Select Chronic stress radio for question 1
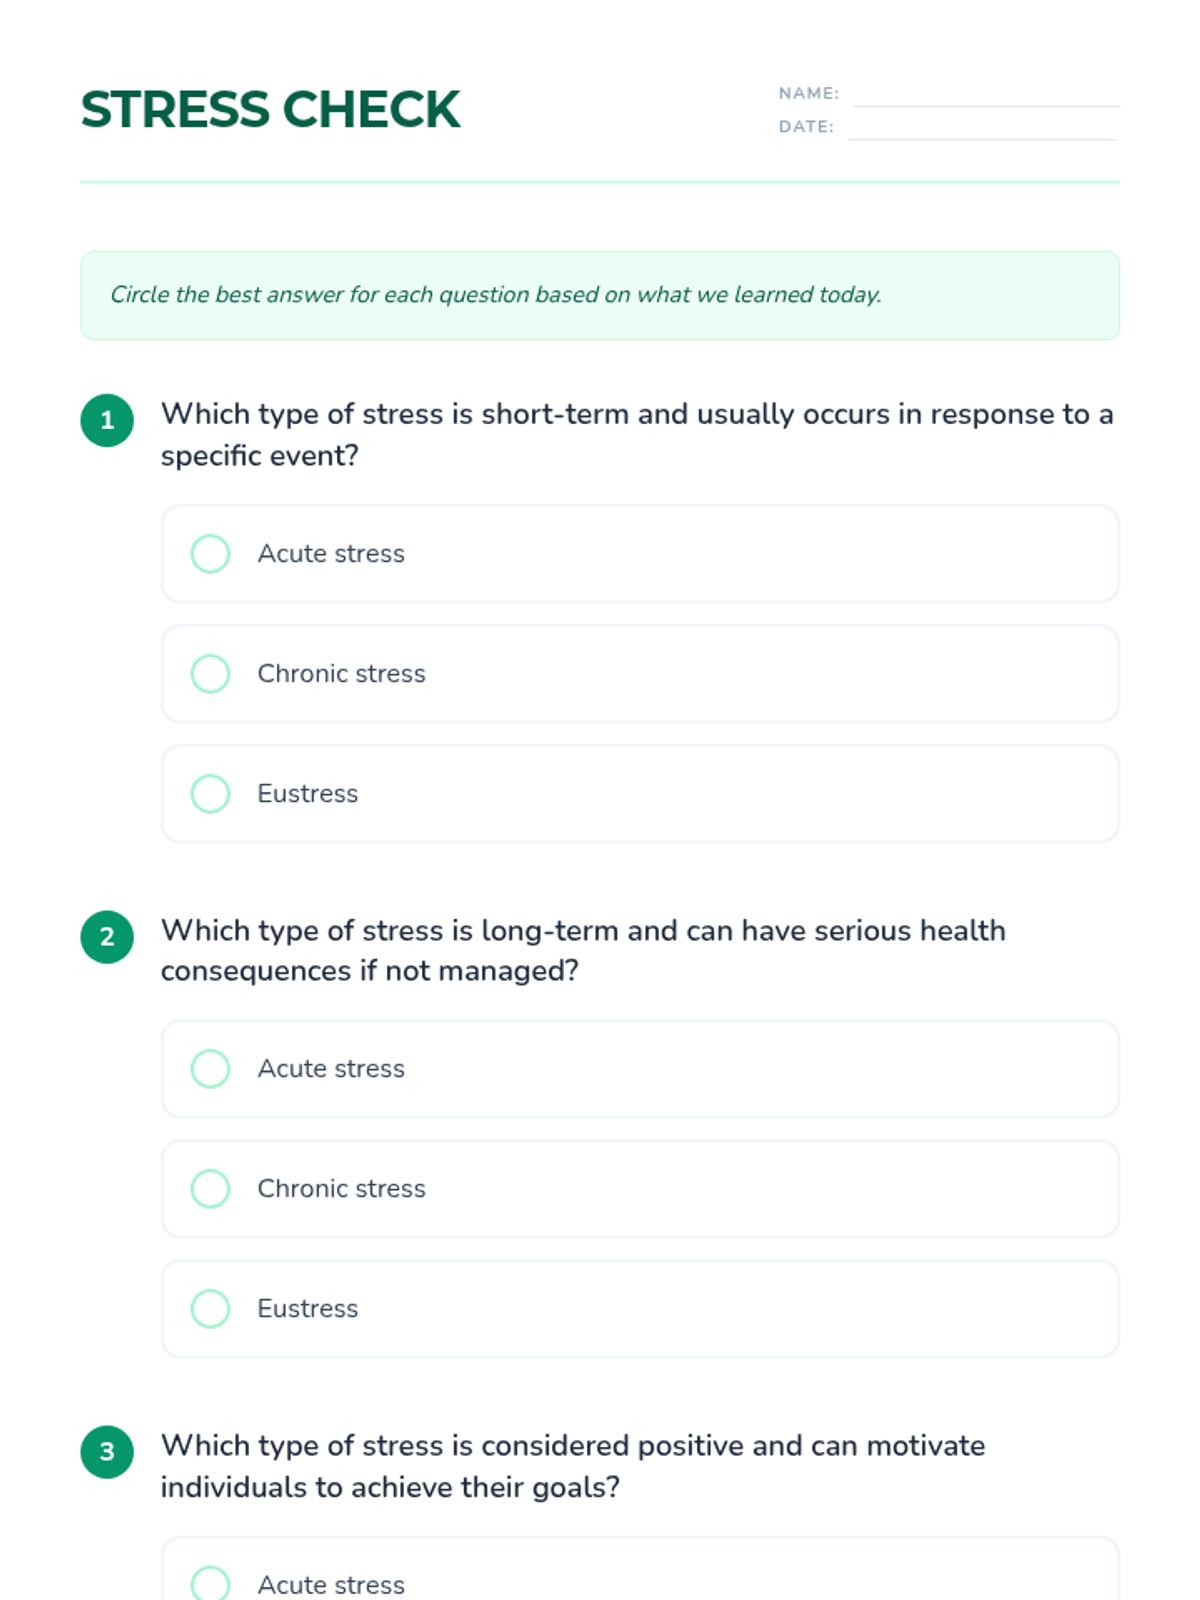The image size is (1200, 1600). click(210, 673)
